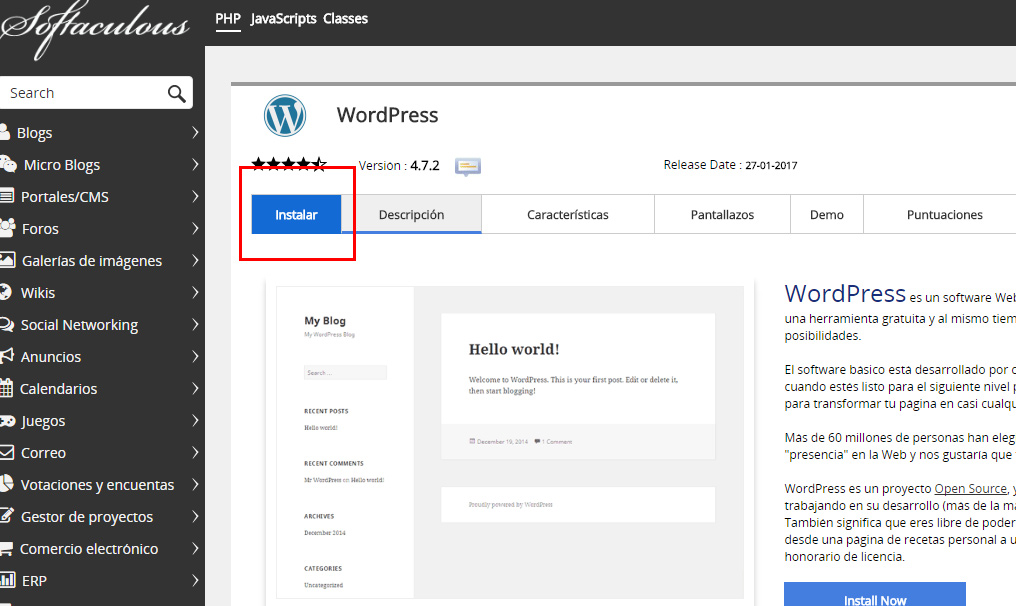Image resolution: width=1016 pixels, height=606 pixels.
Task: Expand the Social Networking chevron
Action: pyautogui.click(x=195, y=324)
